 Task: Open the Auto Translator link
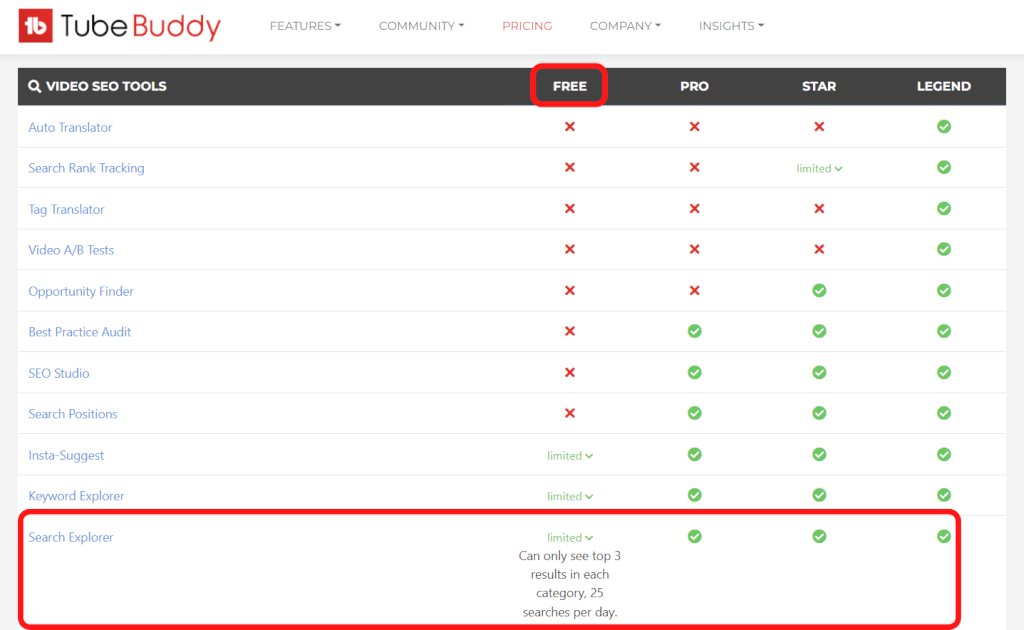[70, 127]
